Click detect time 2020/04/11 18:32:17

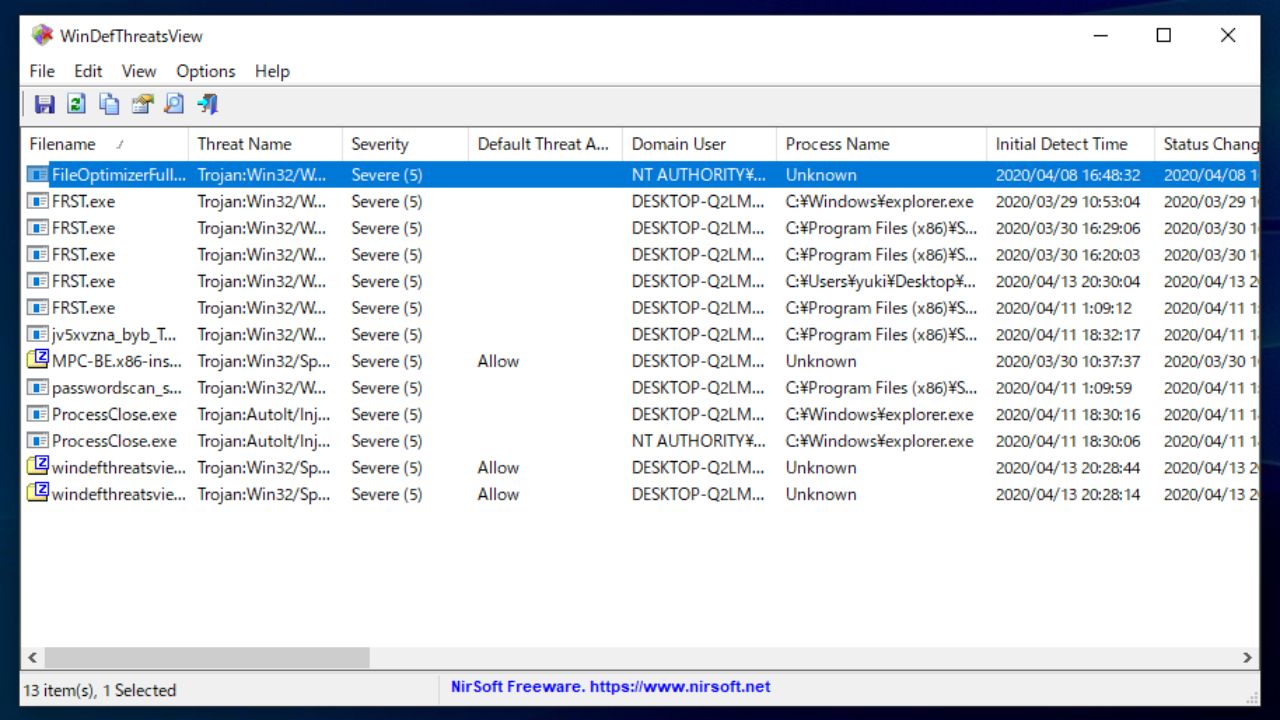[x=1068, y=335]
